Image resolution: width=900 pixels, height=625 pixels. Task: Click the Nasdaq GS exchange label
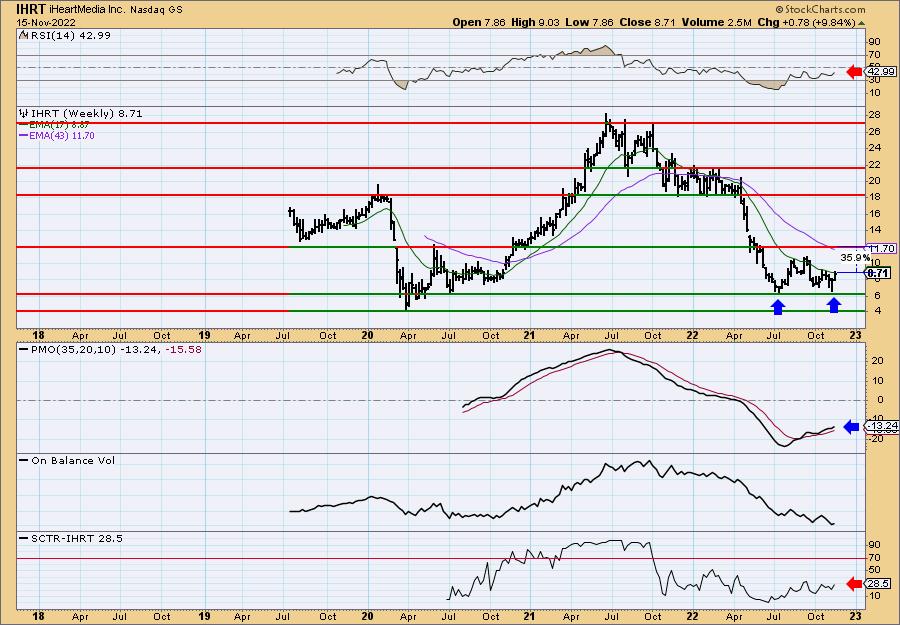[x=156, y=10]
